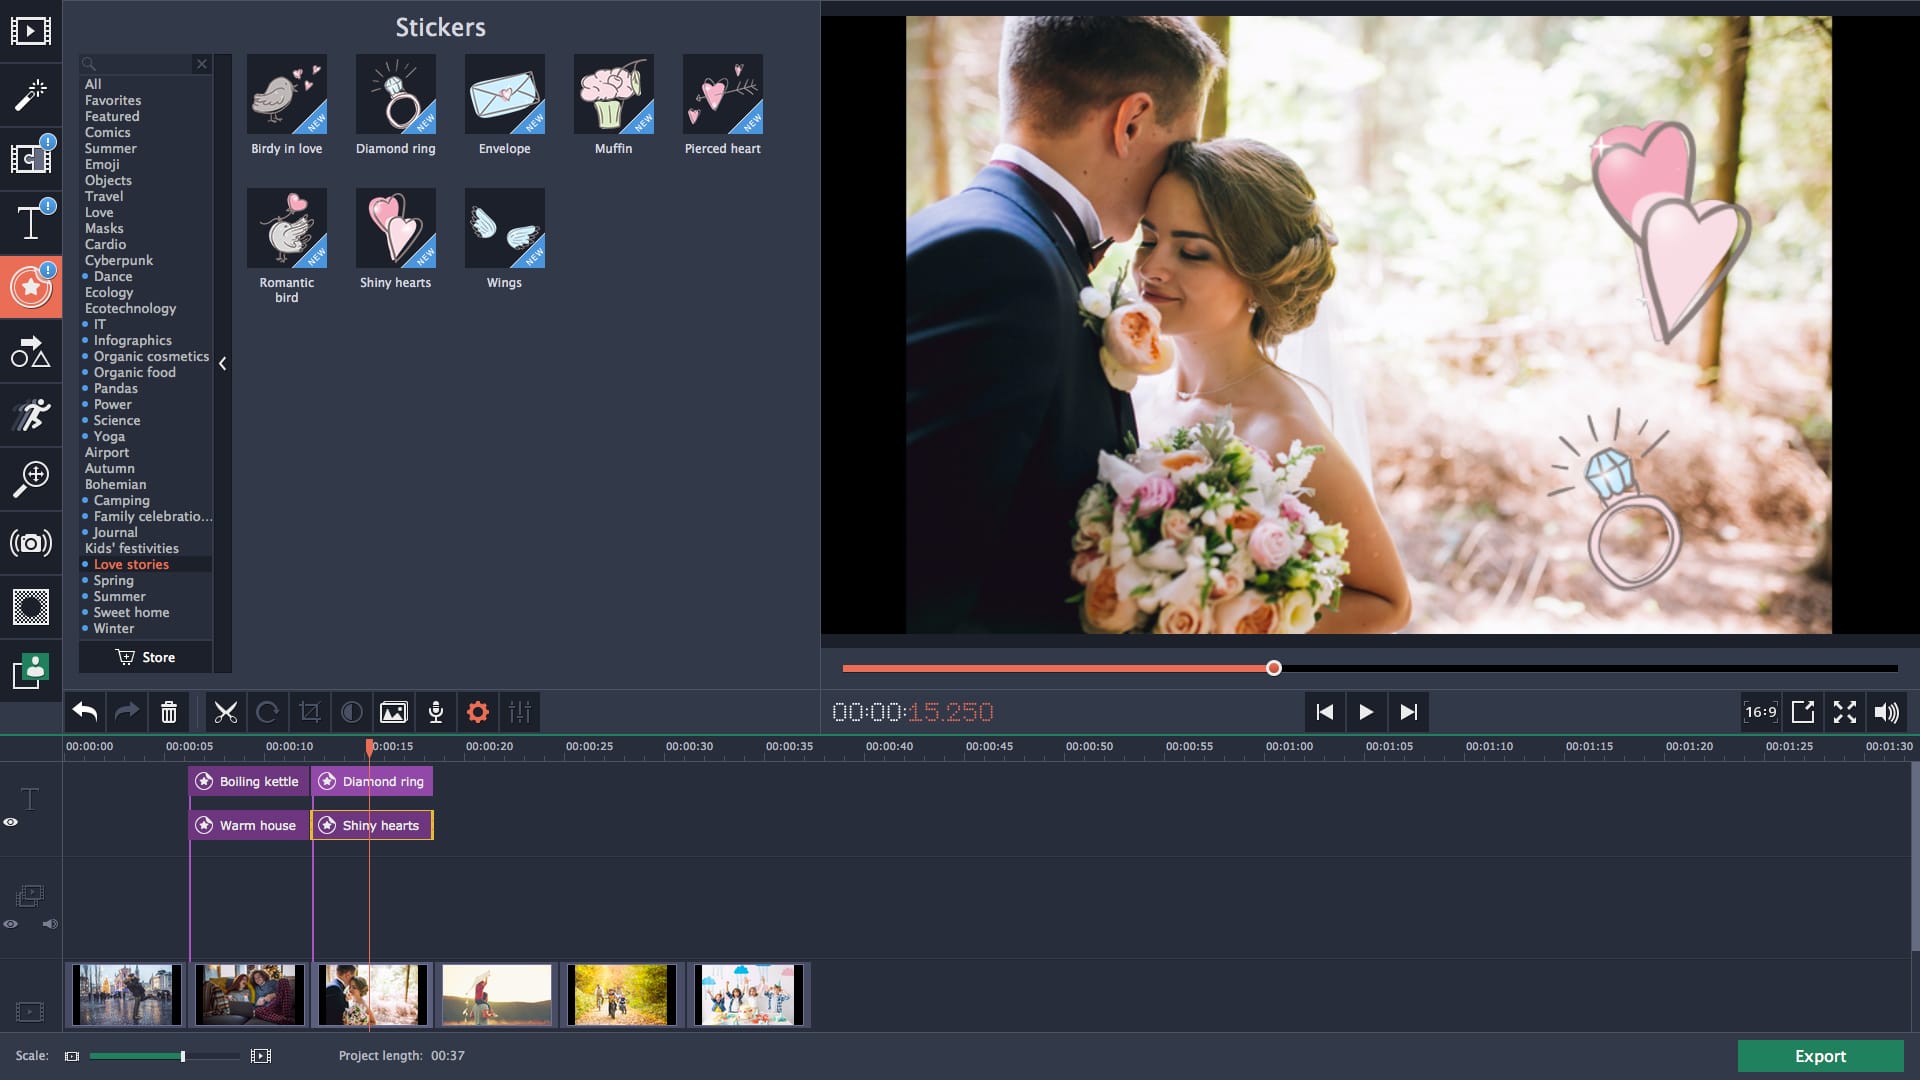Select the Pan and Zoom tool

coord(31,479)
